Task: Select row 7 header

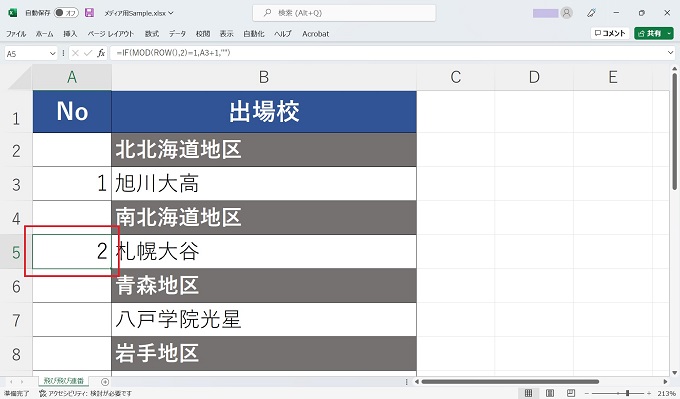Action: pos(16,320)
